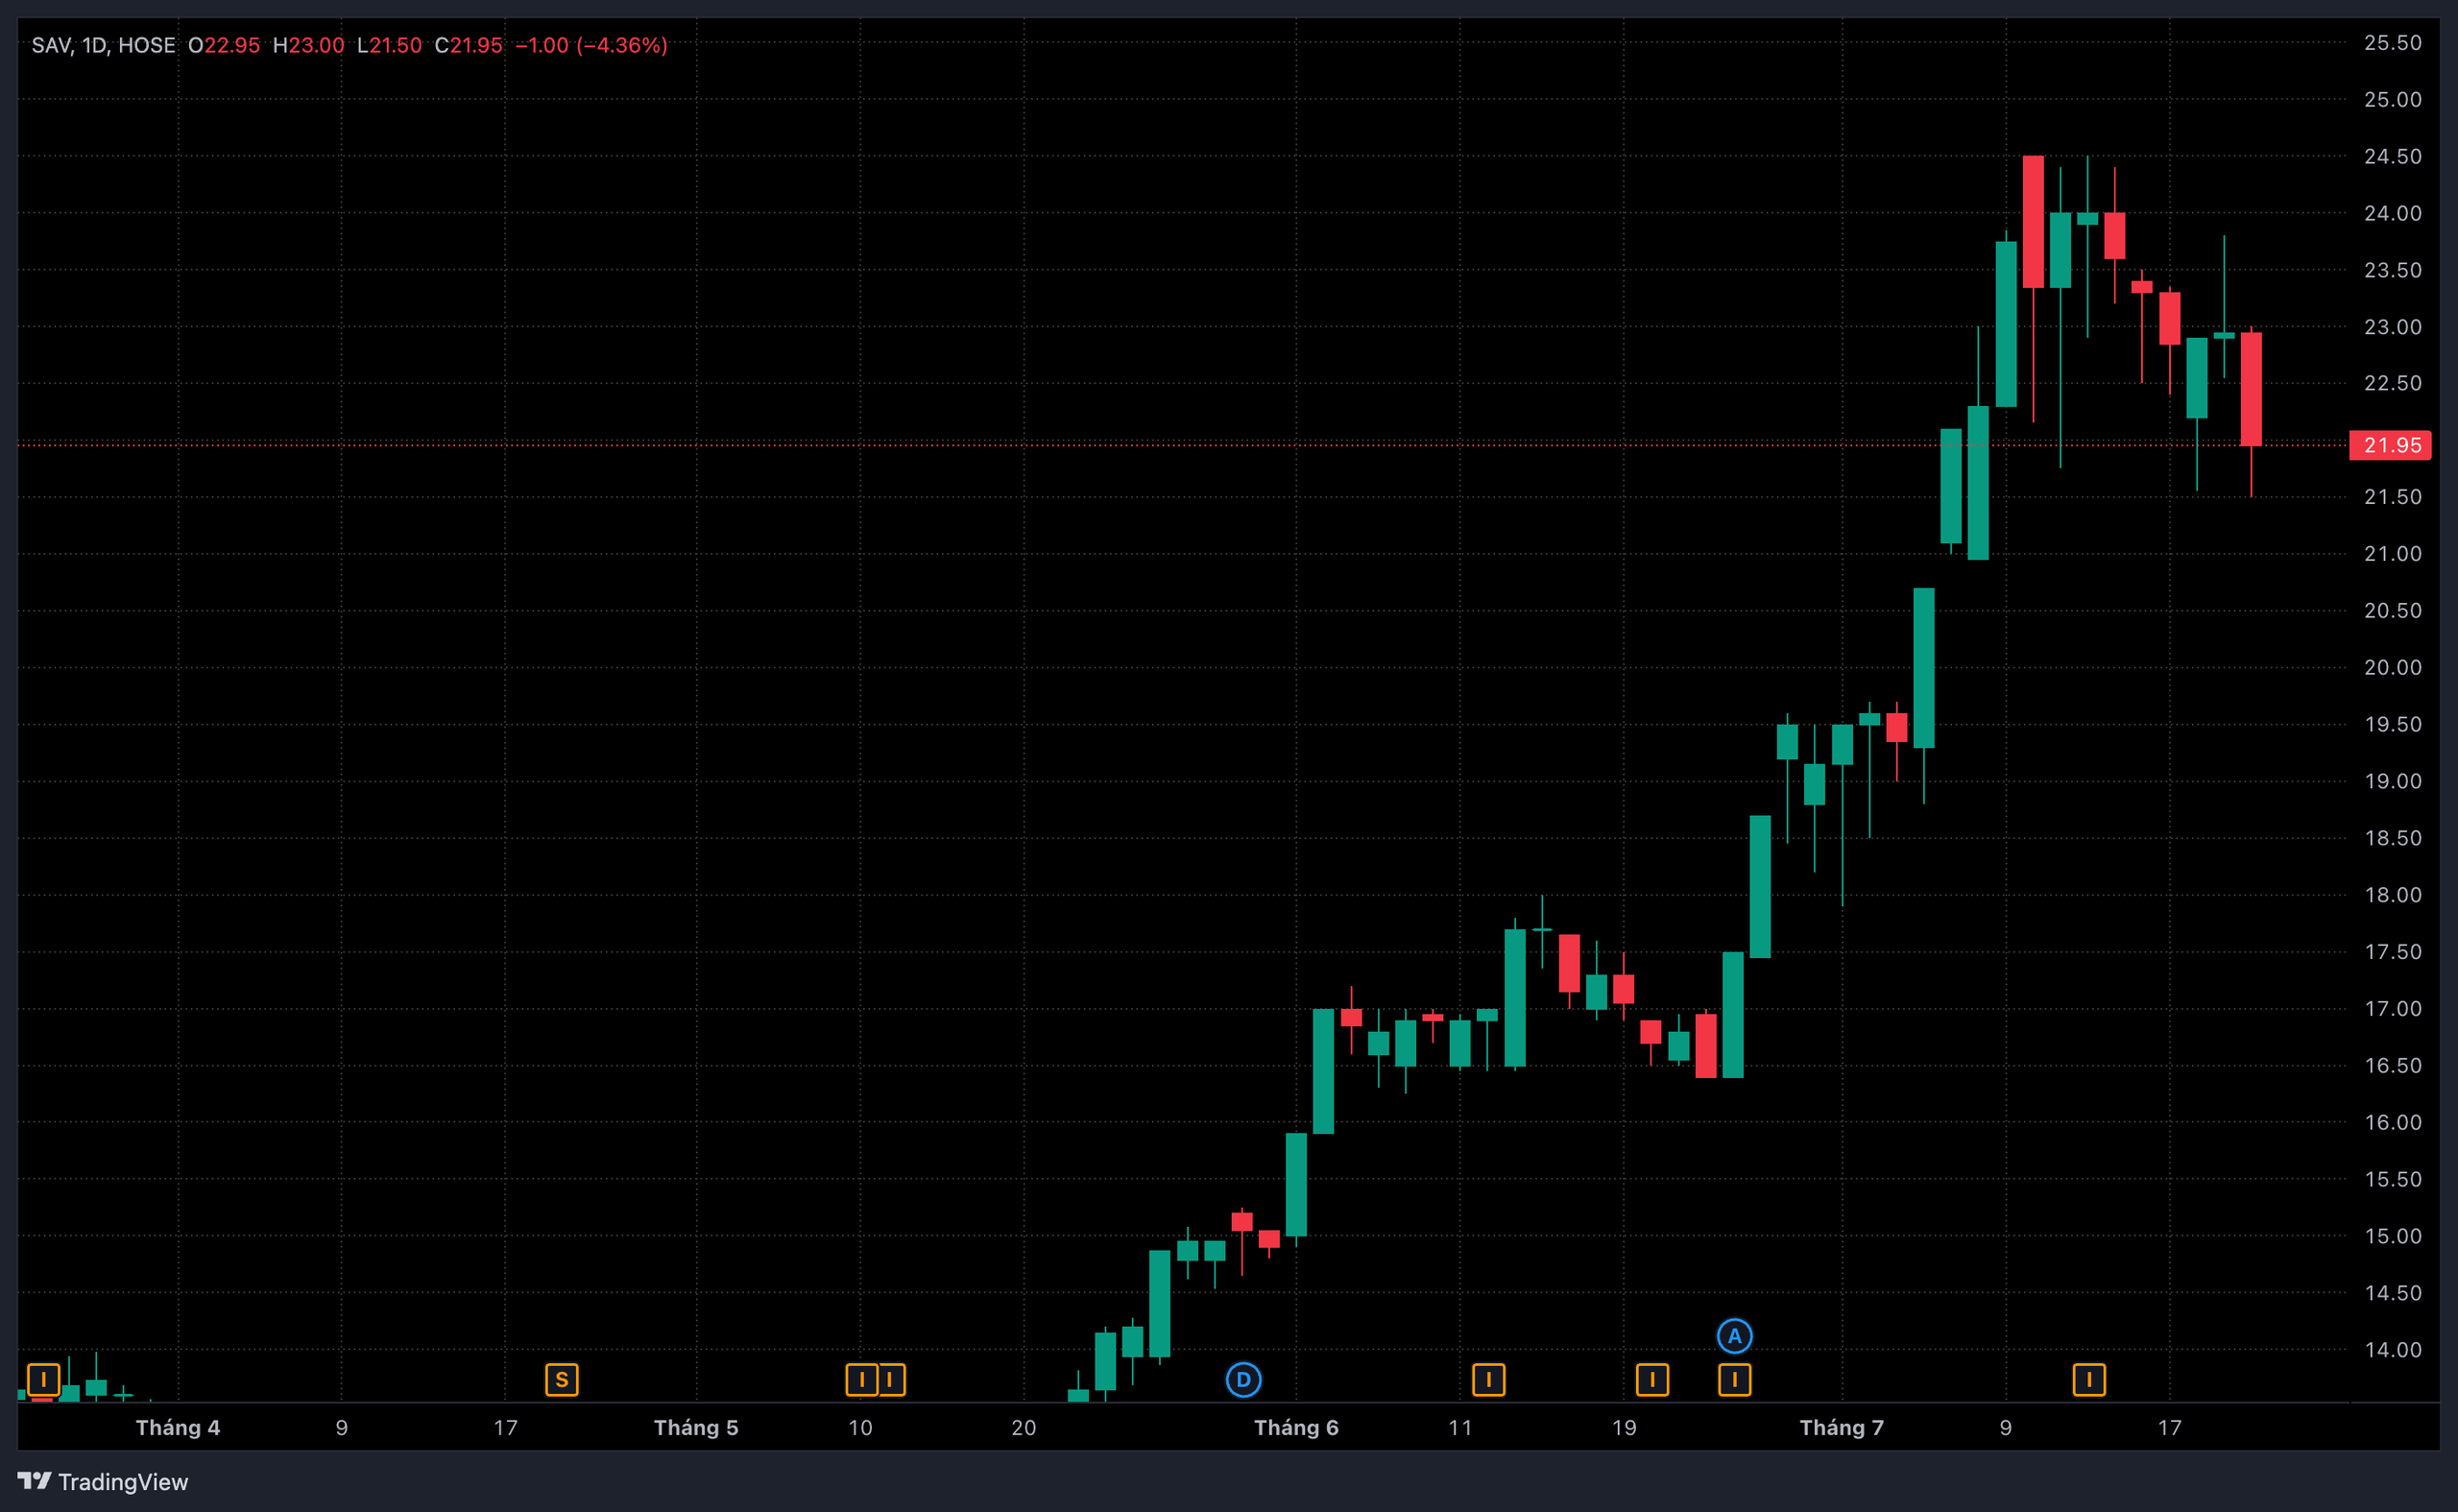
Task: Click the close value C21.95
Action: click(468, 45)
